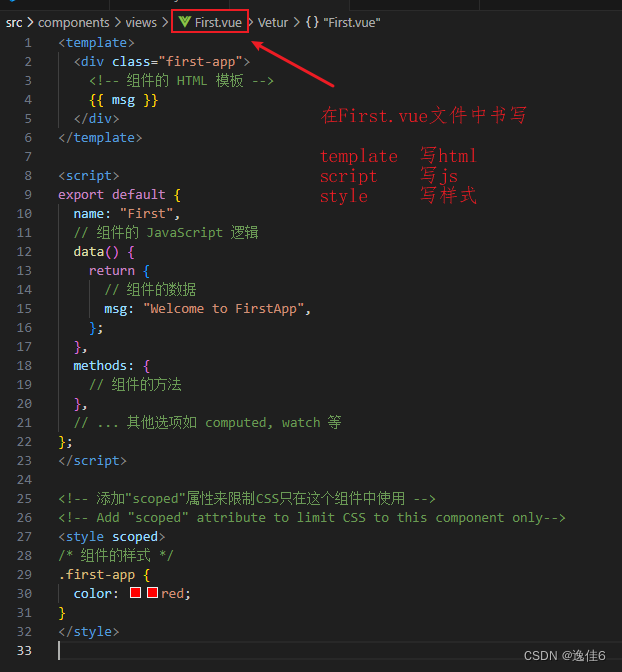Click the 'computed, watch' comment line
622x672 pixels.
(207, 423)
